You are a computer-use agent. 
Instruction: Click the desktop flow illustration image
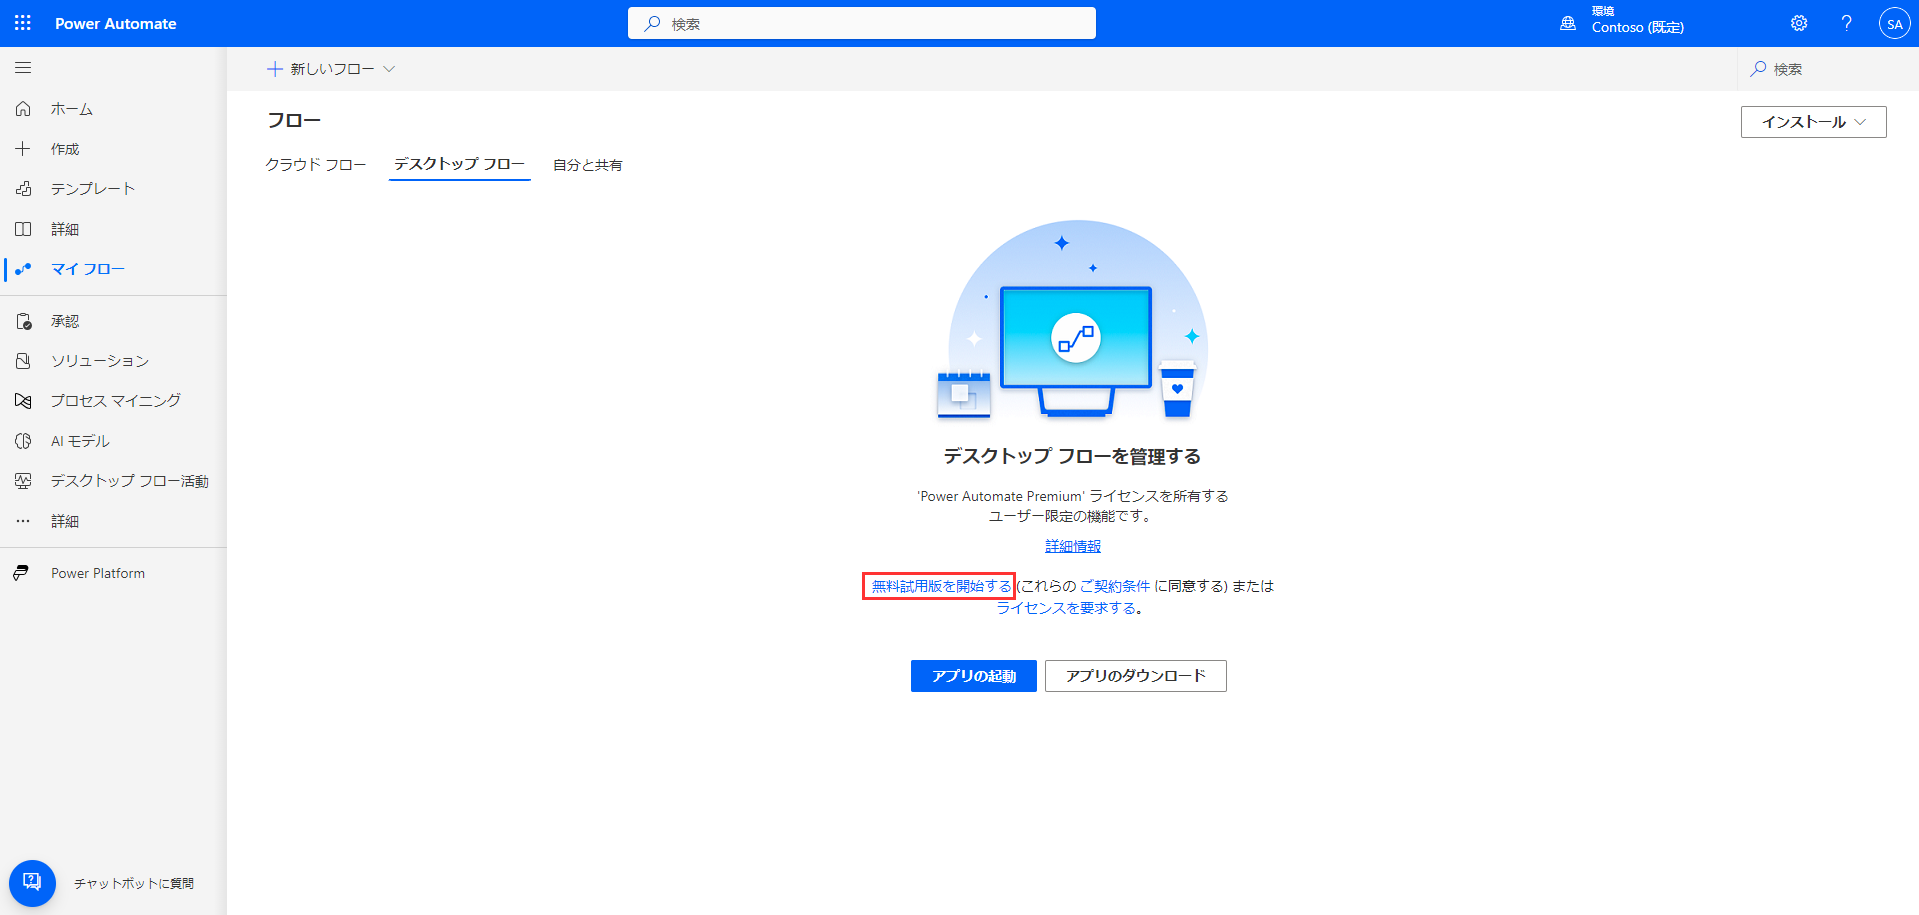pyautogui.click(x=1073, y=320)
